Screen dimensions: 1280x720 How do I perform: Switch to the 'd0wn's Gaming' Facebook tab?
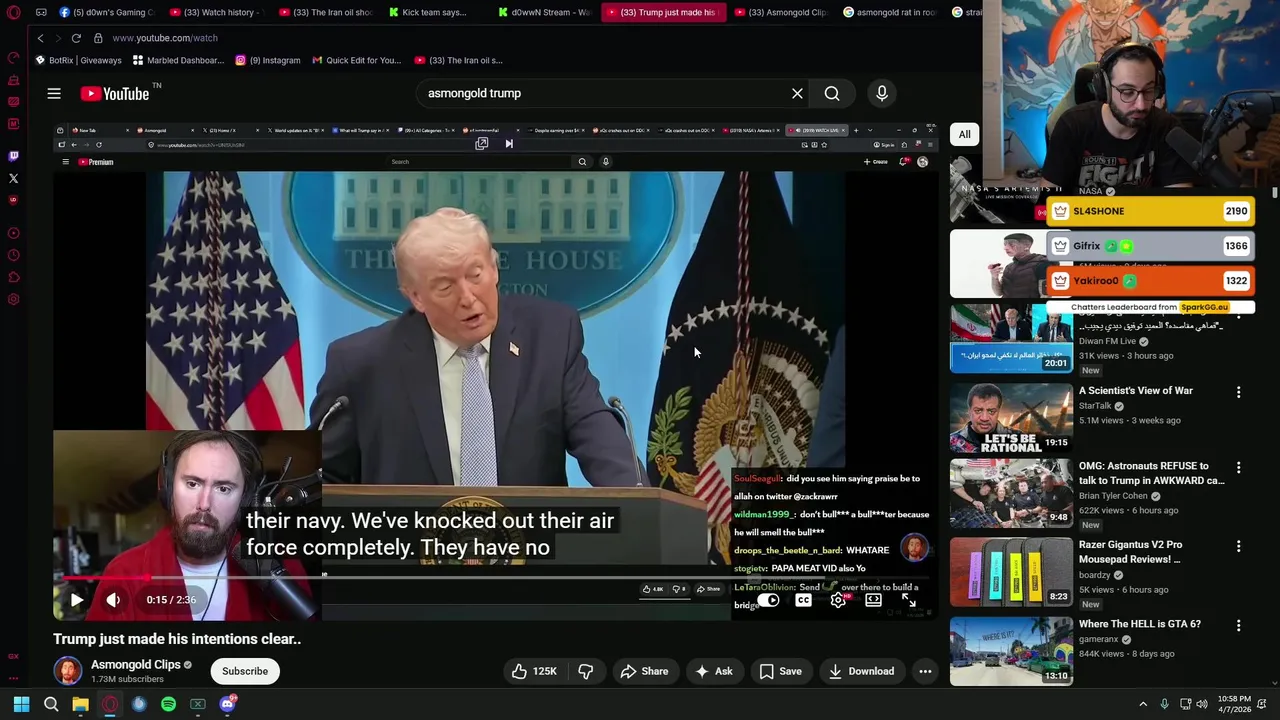pos(105,12)
